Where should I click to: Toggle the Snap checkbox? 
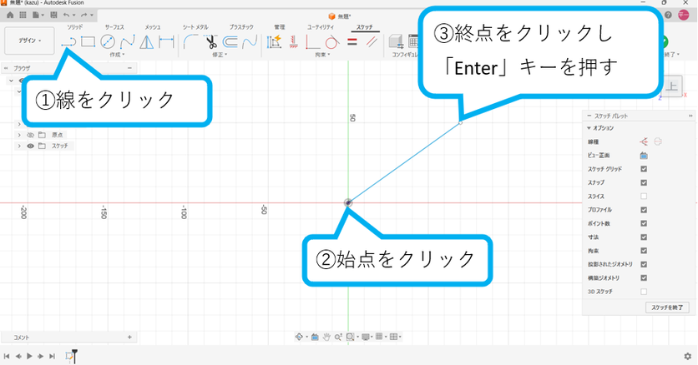pyautogui.click(x=644, y=183)
